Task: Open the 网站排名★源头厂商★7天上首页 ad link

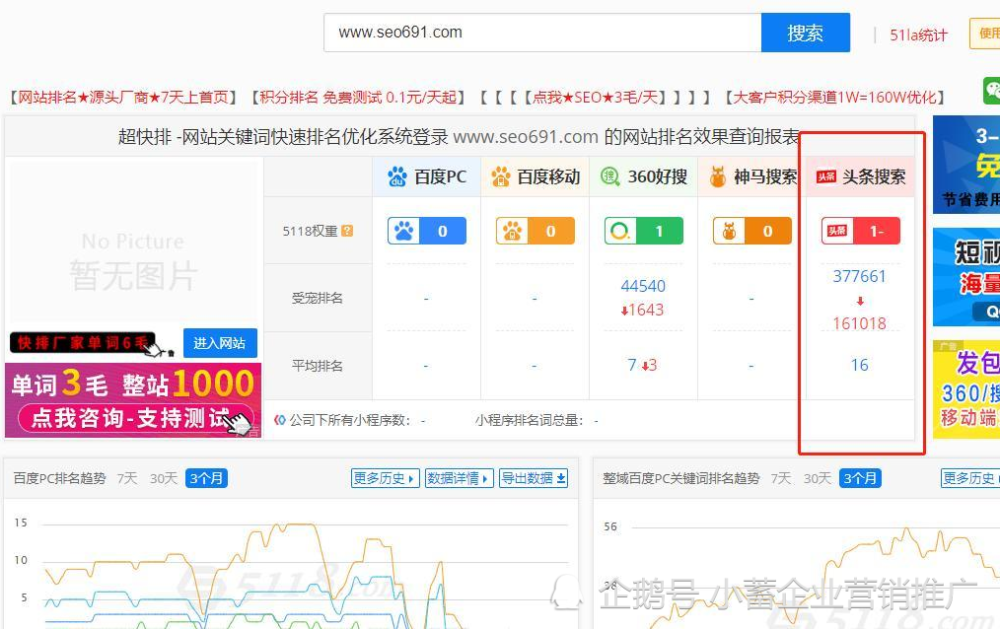Action: pos(124,97)
